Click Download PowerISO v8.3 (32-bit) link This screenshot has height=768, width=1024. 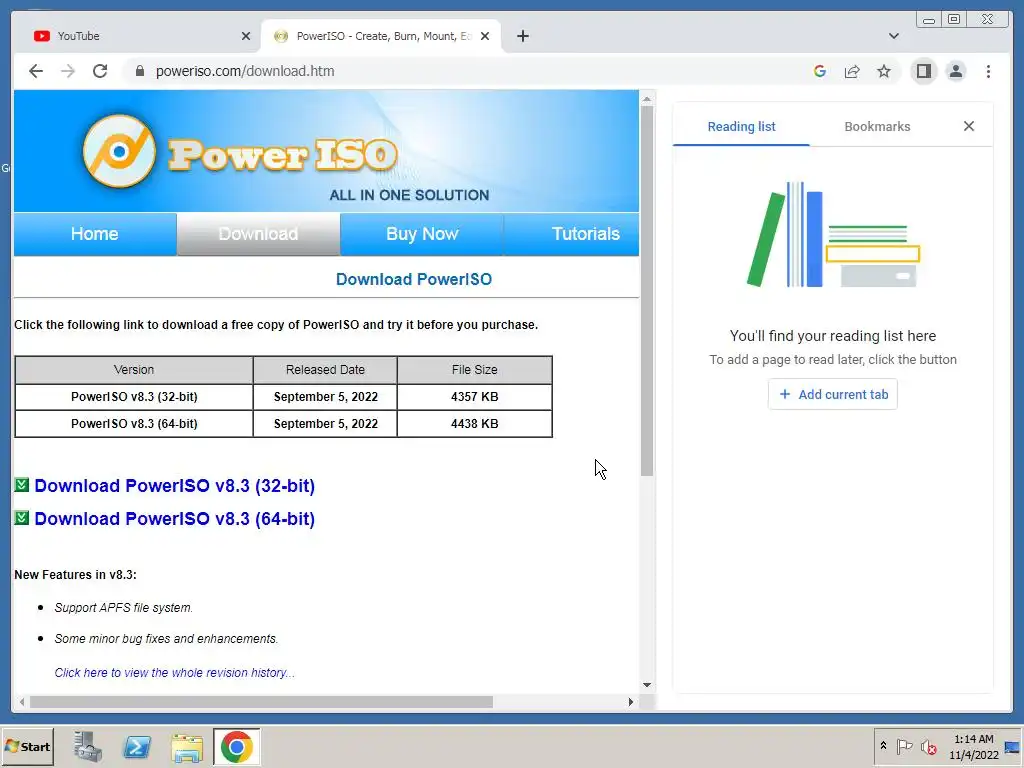pos(174,486)
